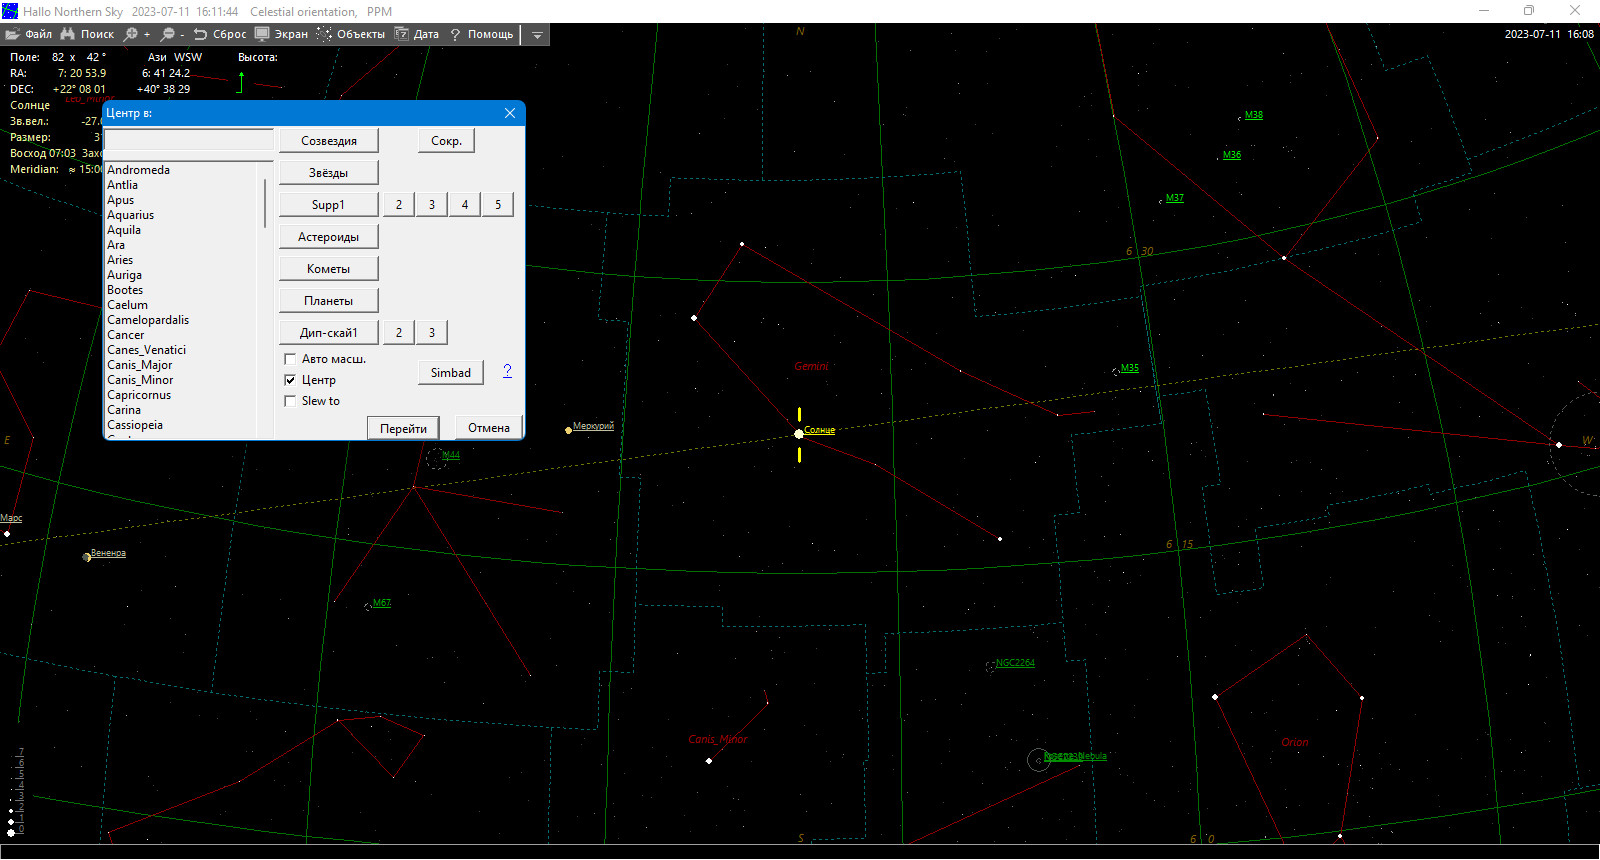Expand the toolbar overflow dropdown arrow
Image resolution: width=1600 pixels, height=860 pixels.
pos(537,35)
